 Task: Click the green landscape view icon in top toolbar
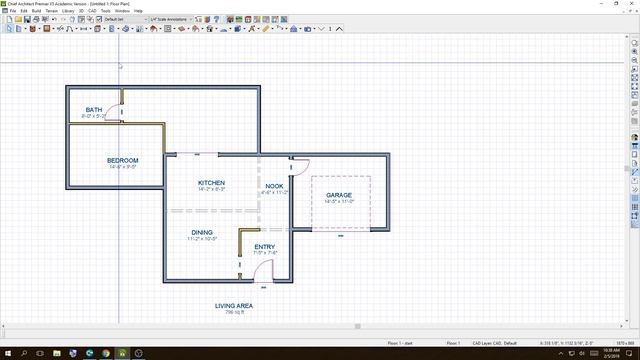tap(239, 19)
